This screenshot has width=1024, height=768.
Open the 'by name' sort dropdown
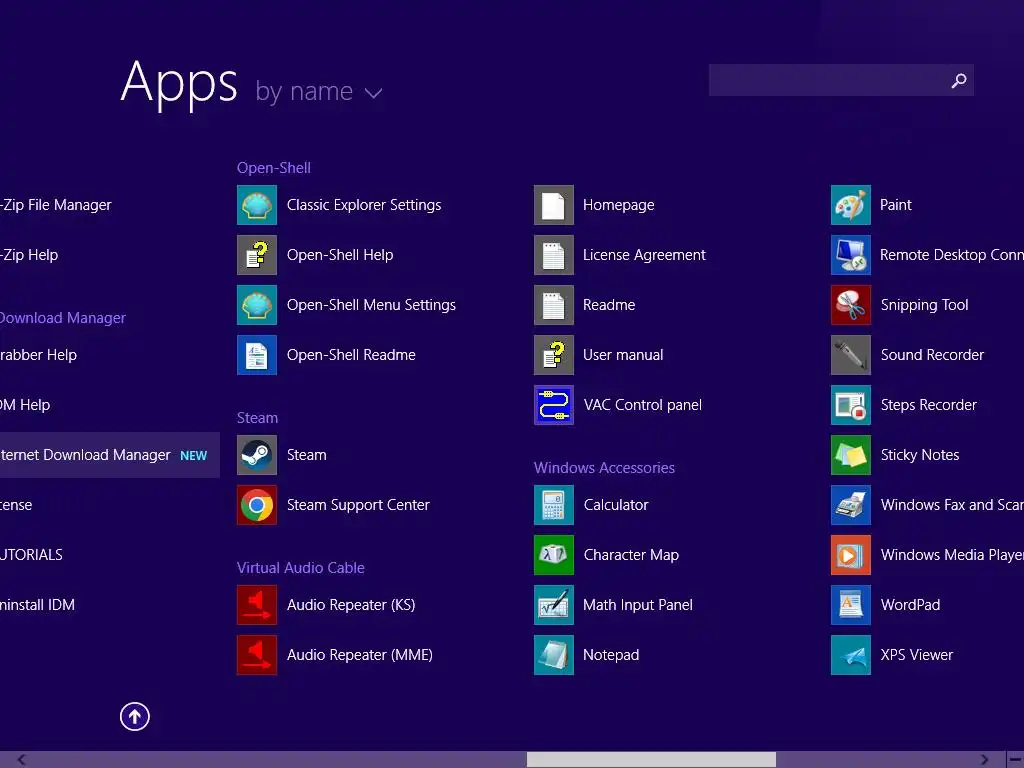(x=319, y=92)
